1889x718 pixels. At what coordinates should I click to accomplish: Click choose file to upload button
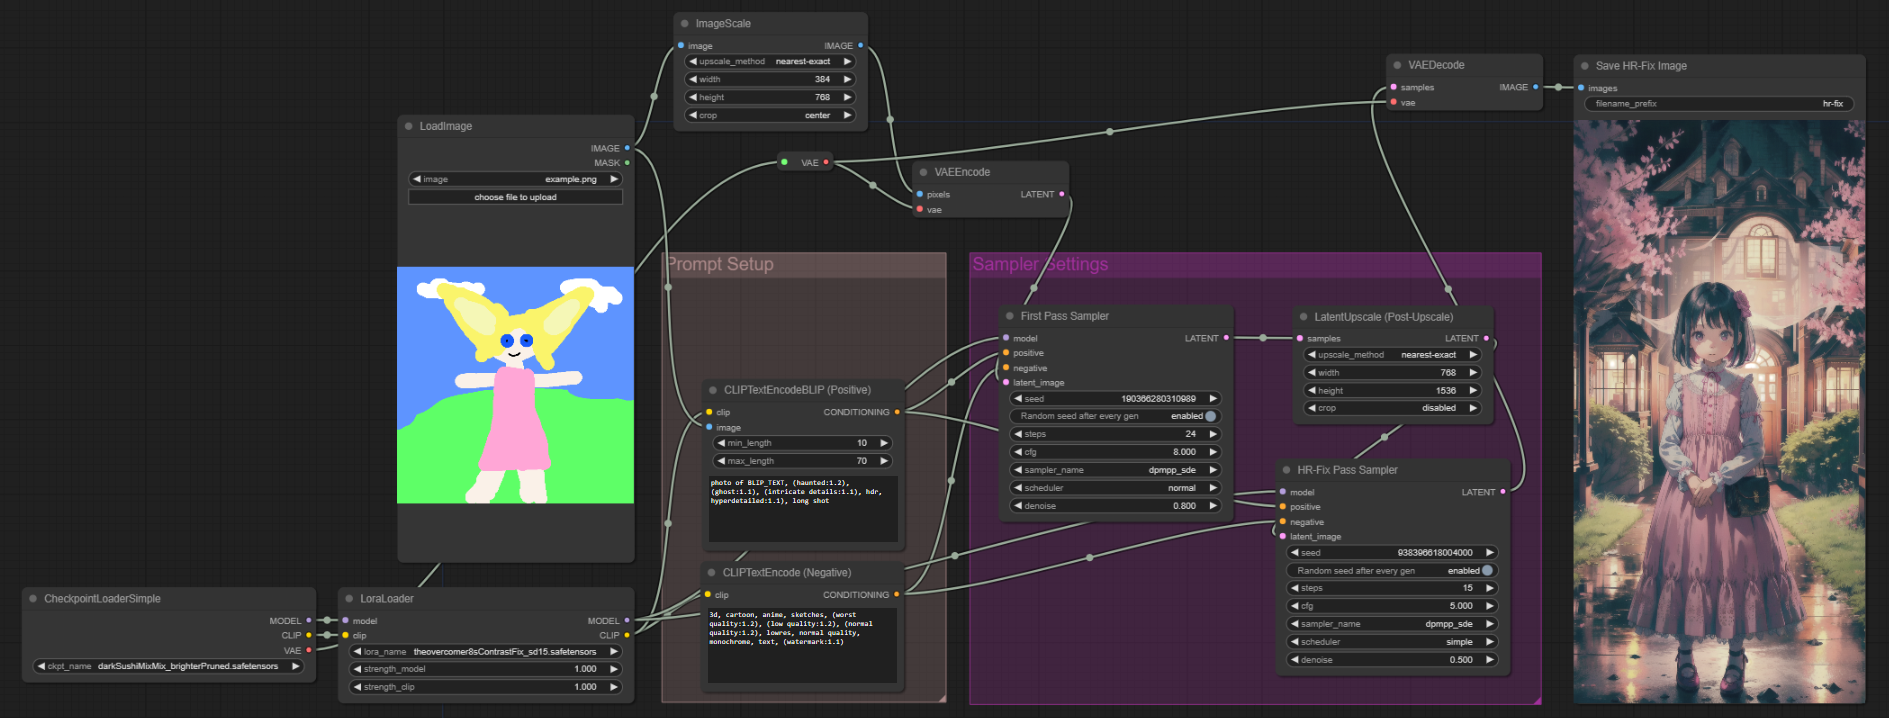click(x=515, y=197)
